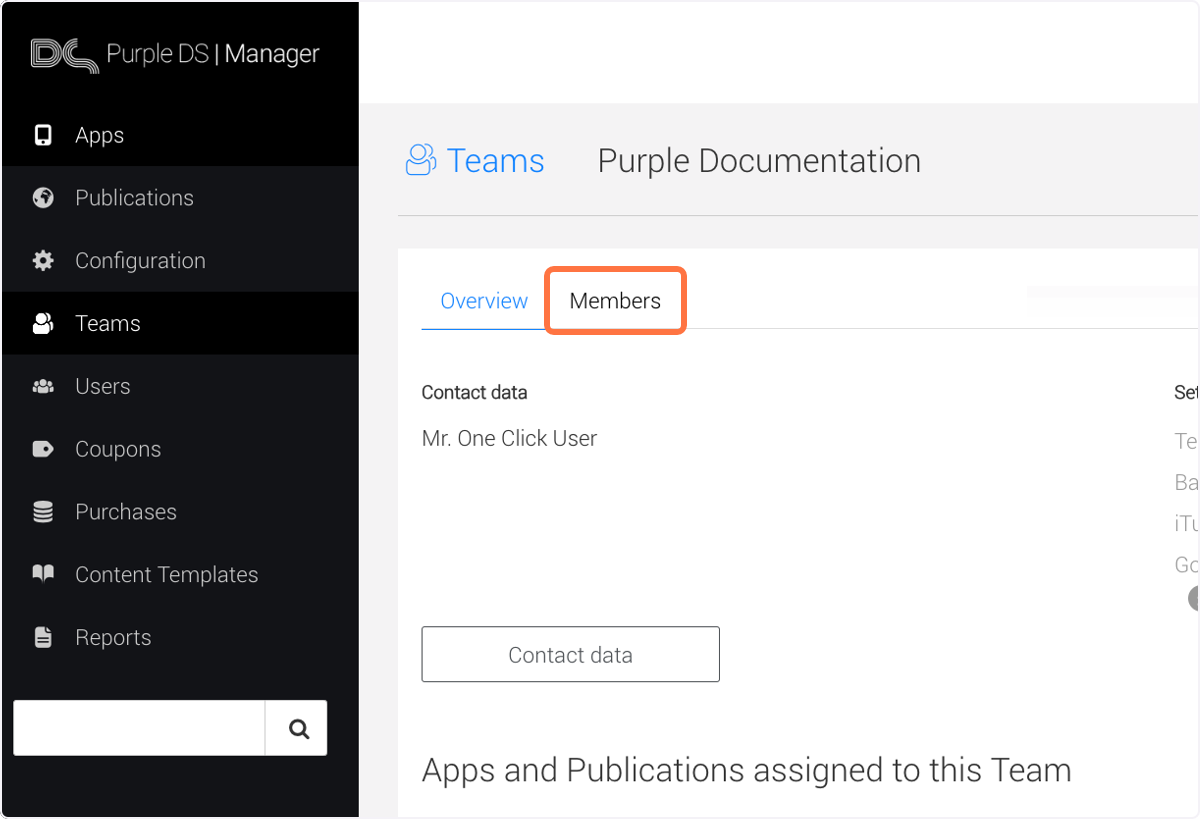Click the Coupons tag icon
This screenshot has height=819, width=1200.
coord(43,449)
